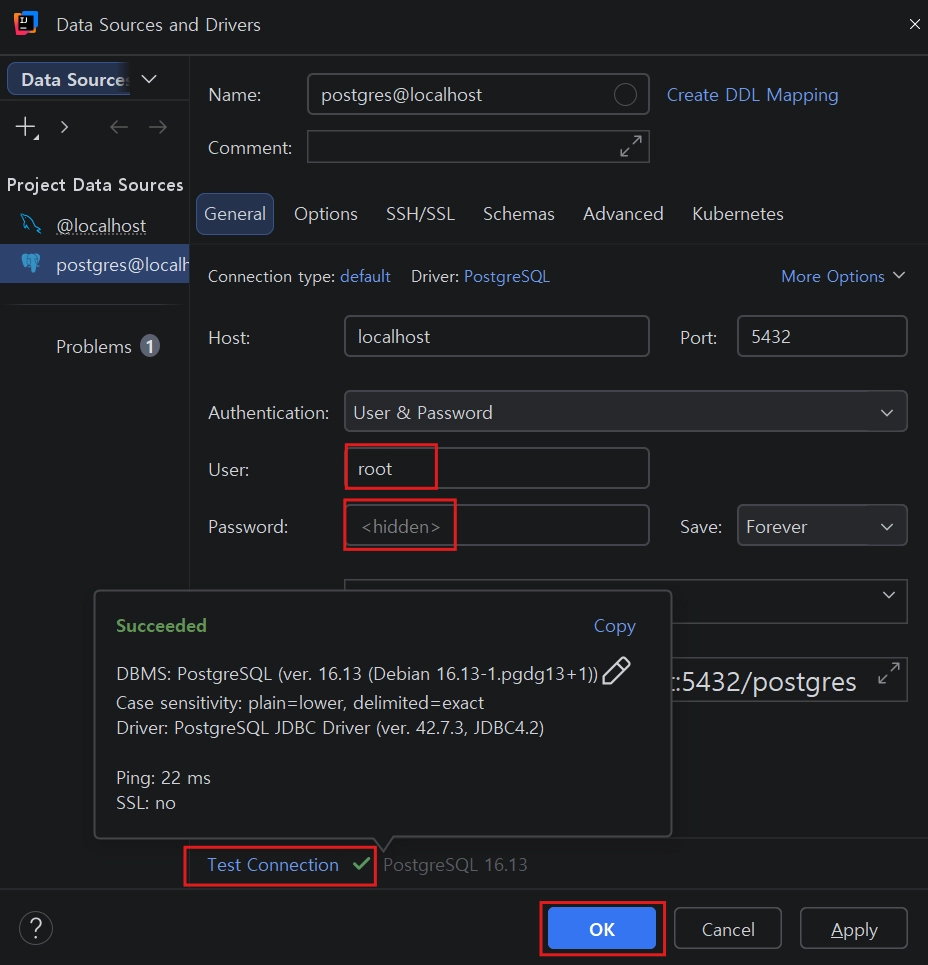Click the PostgreSQL 16.13 status text
The image size is (928, 965).
pos(455,865)
